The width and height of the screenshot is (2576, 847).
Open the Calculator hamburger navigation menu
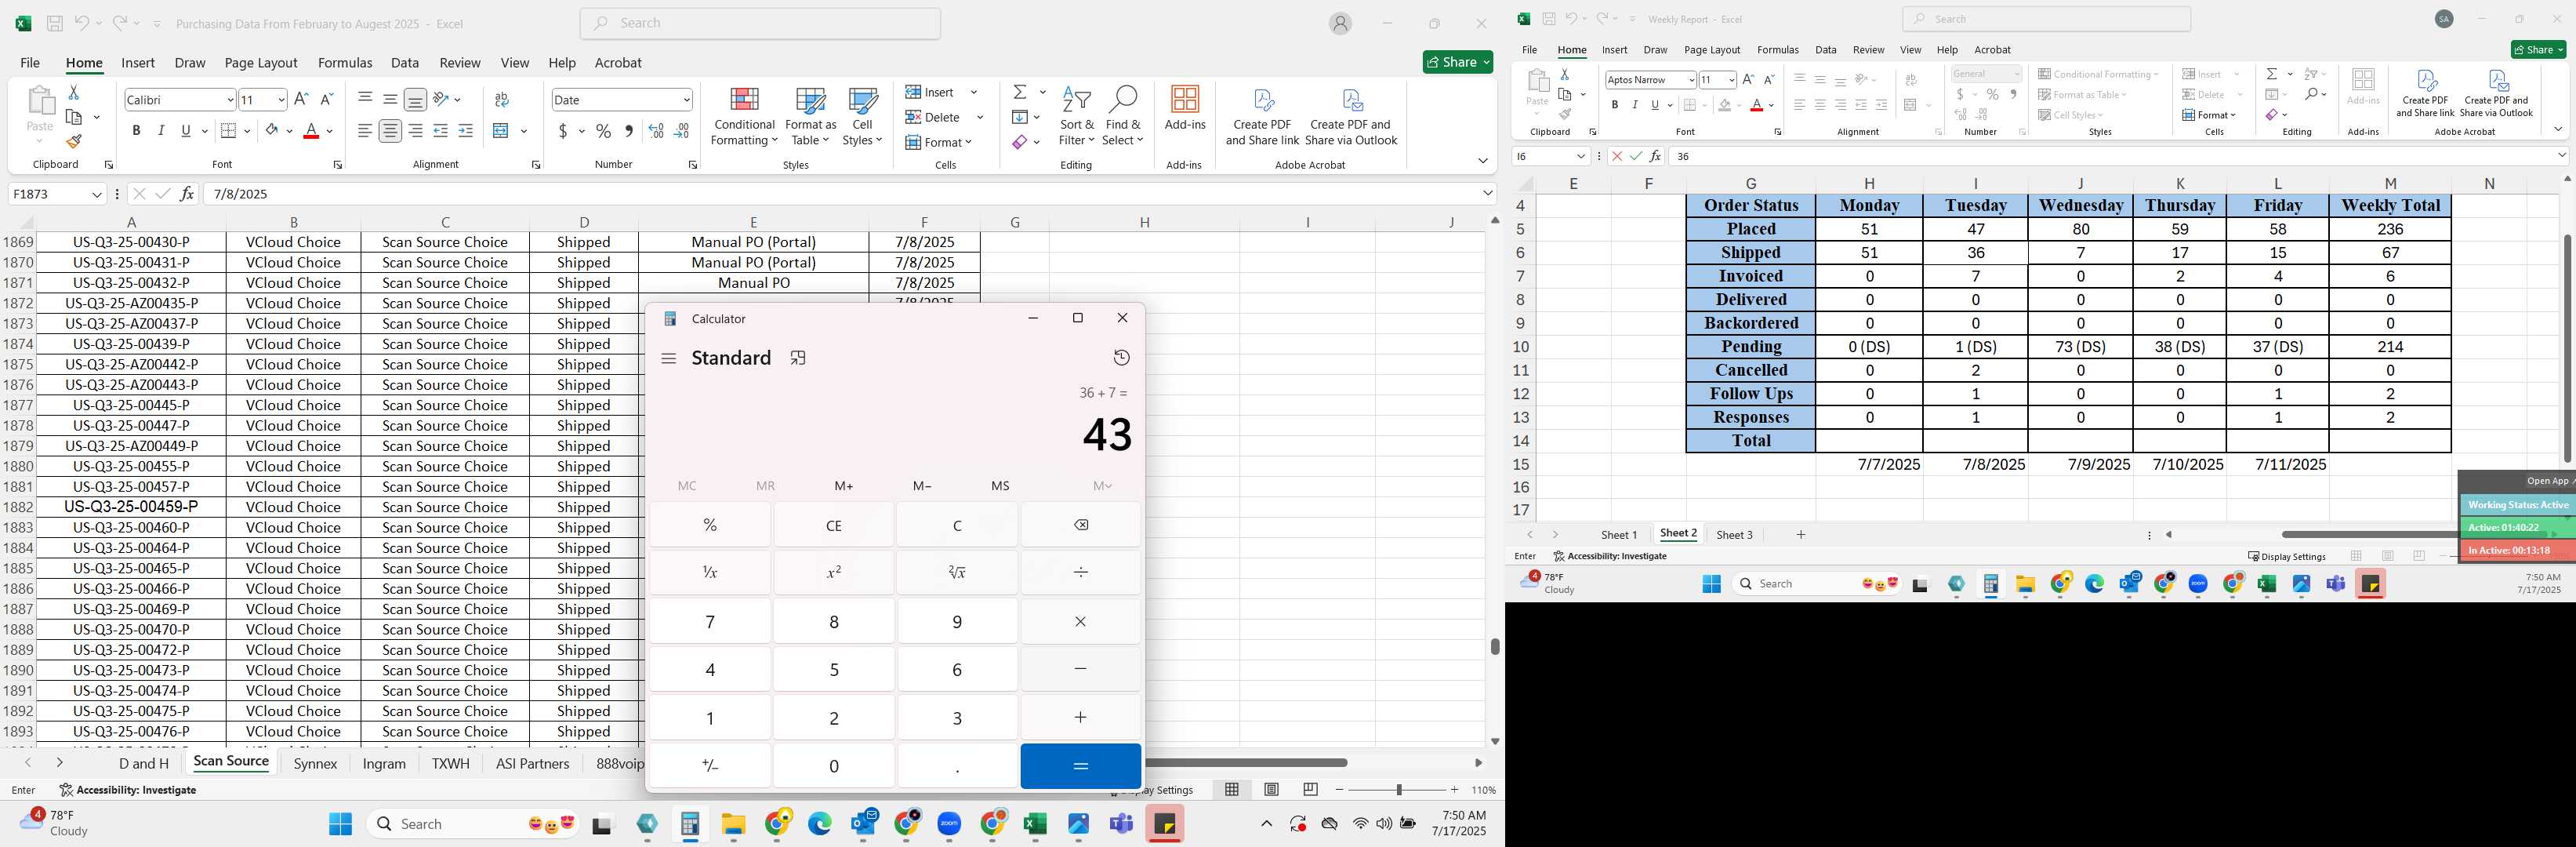[669, 358]
